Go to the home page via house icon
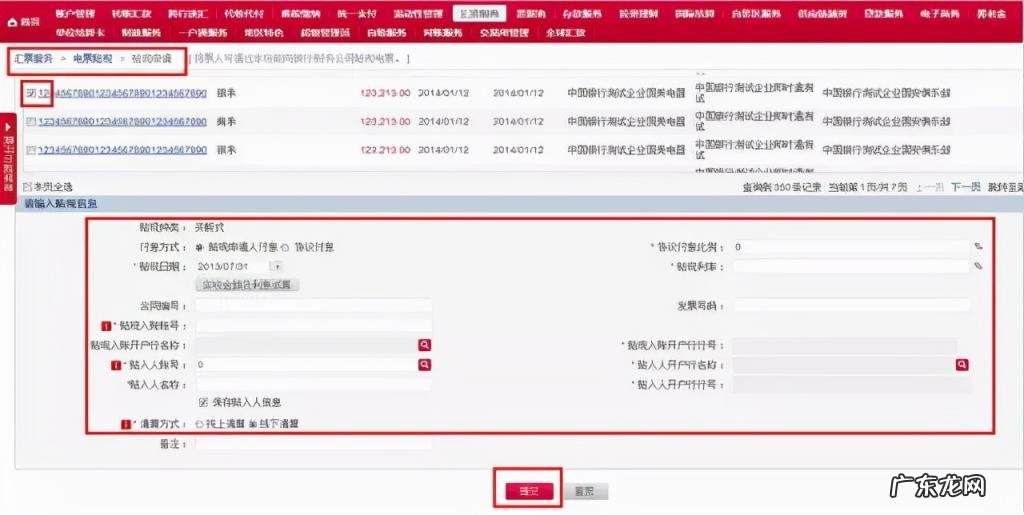The image size is (1024, 515). 12,22
